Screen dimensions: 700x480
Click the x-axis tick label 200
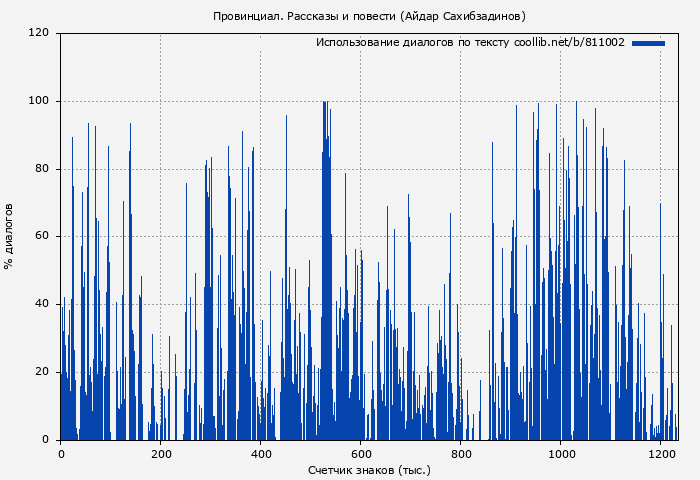(160, 453)
